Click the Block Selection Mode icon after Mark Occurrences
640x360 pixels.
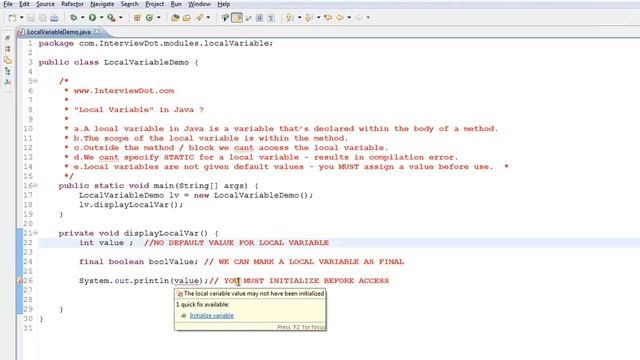coord(248,18)
